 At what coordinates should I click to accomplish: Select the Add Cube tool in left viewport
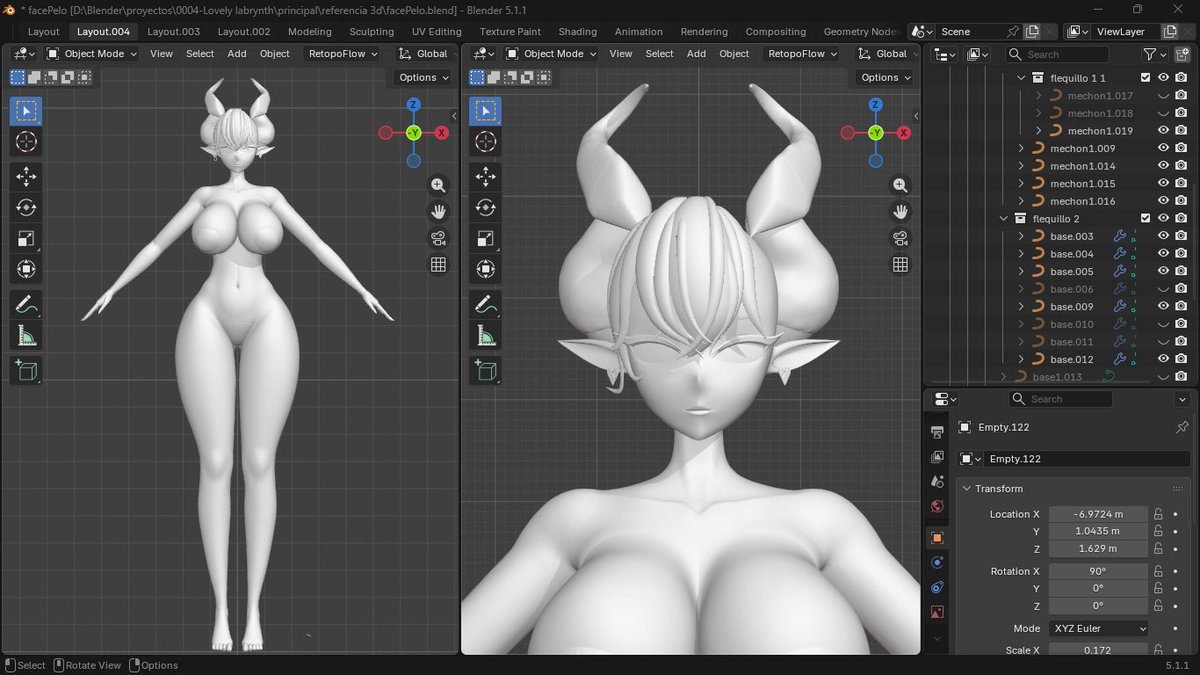(26, 370)
